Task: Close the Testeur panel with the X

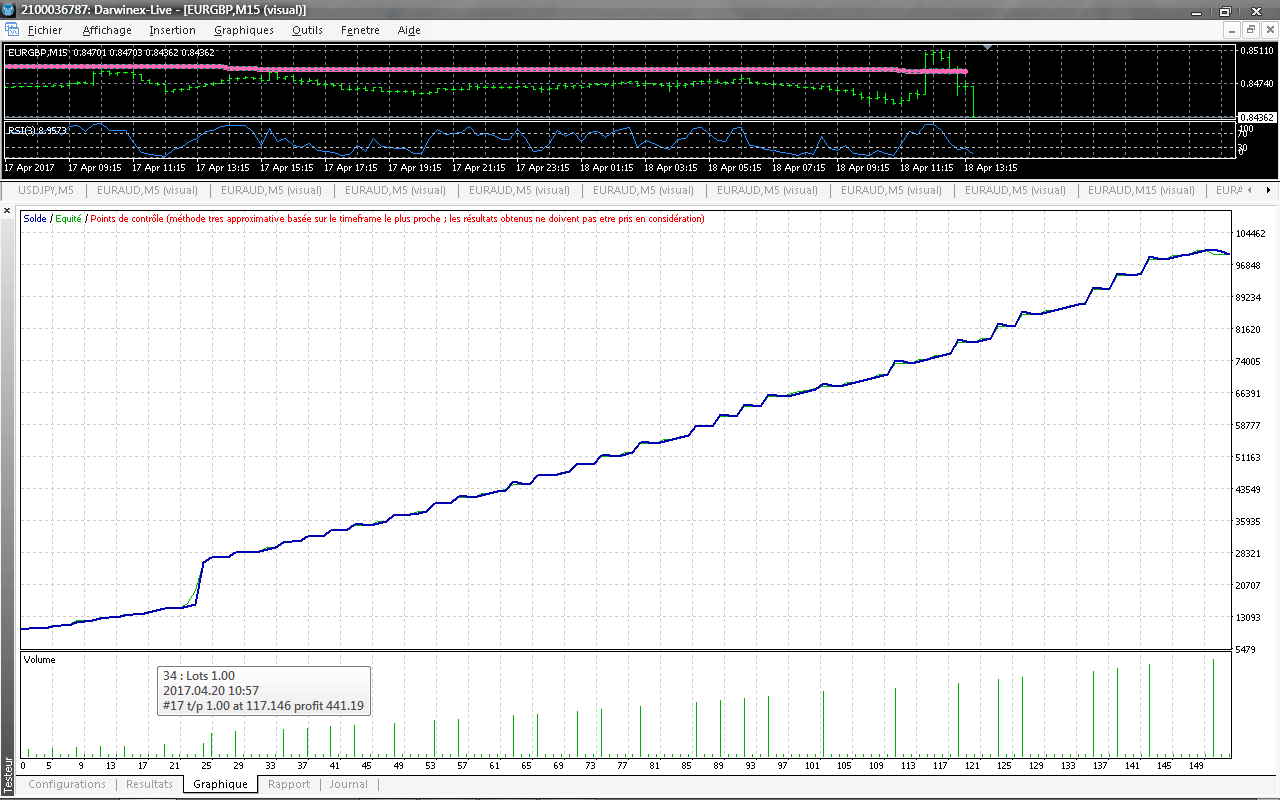Action: pyautogui.click(x=8, y=212)
